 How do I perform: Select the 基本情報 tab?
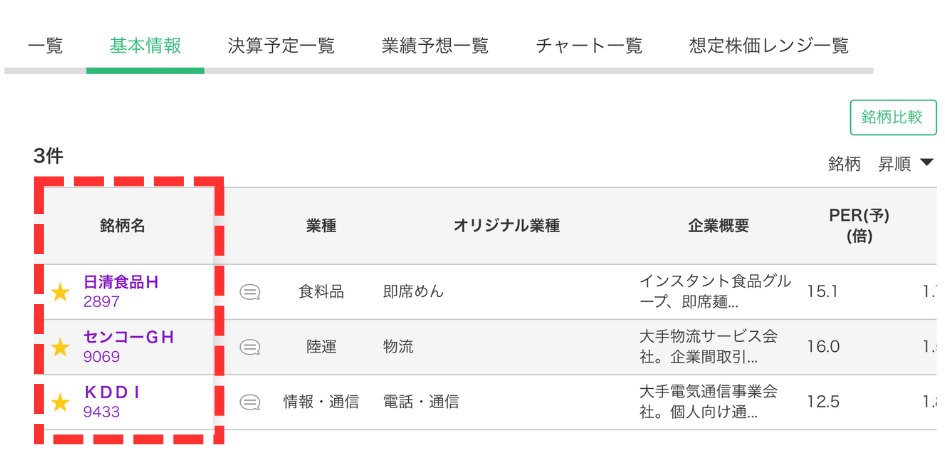click(145, 46)
